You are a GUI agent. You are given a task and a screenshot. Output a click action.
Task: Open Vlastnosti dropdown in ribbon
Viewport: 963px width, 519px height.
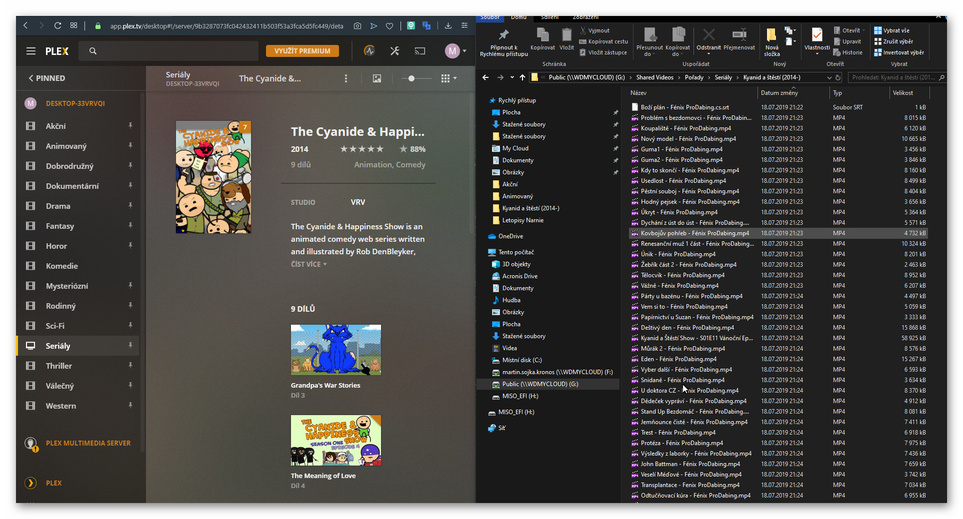pyautogui.click(x=817, y=53)
